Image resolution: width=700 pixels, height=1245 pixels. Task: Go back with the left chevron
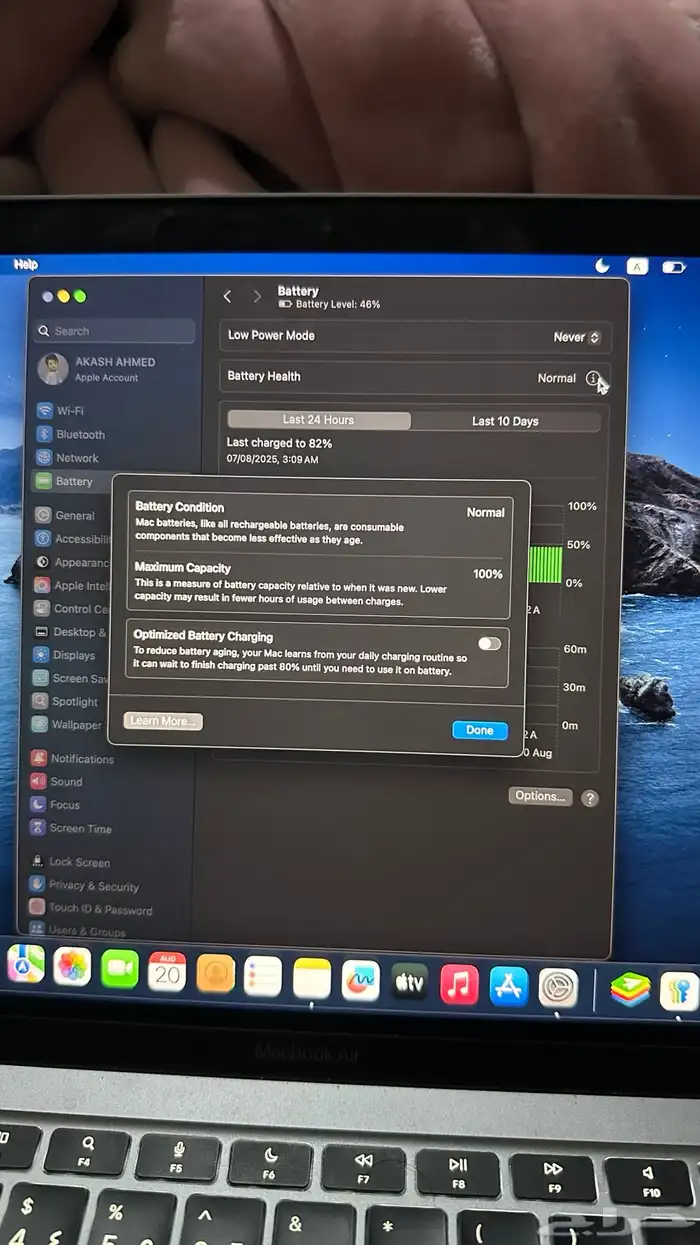click(228, 297)
